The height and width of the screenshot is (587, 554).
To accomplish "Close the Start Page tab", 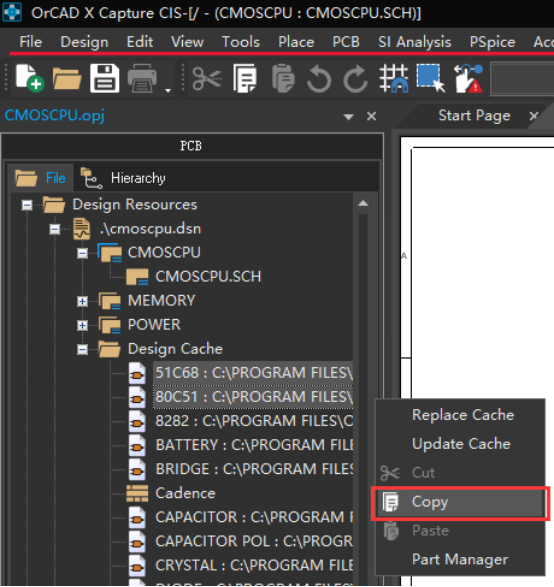I will [x=534, y=116].
